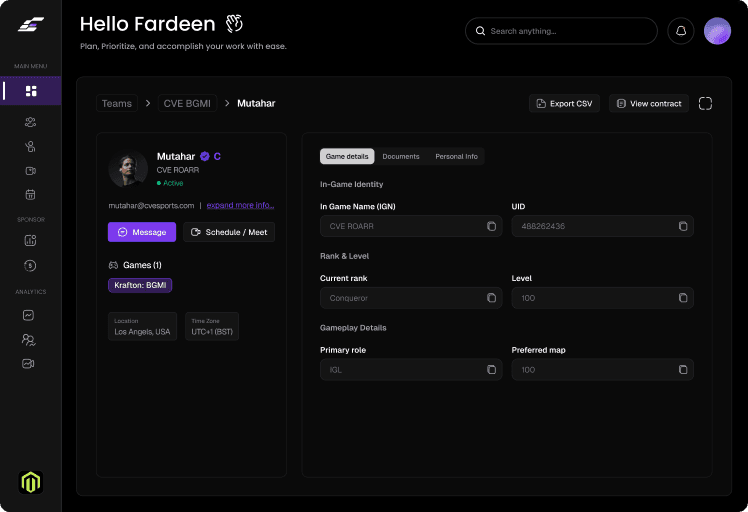Click the UTC+1 (BST) time zone box
The image size is (748, 512).
point(212,326)
